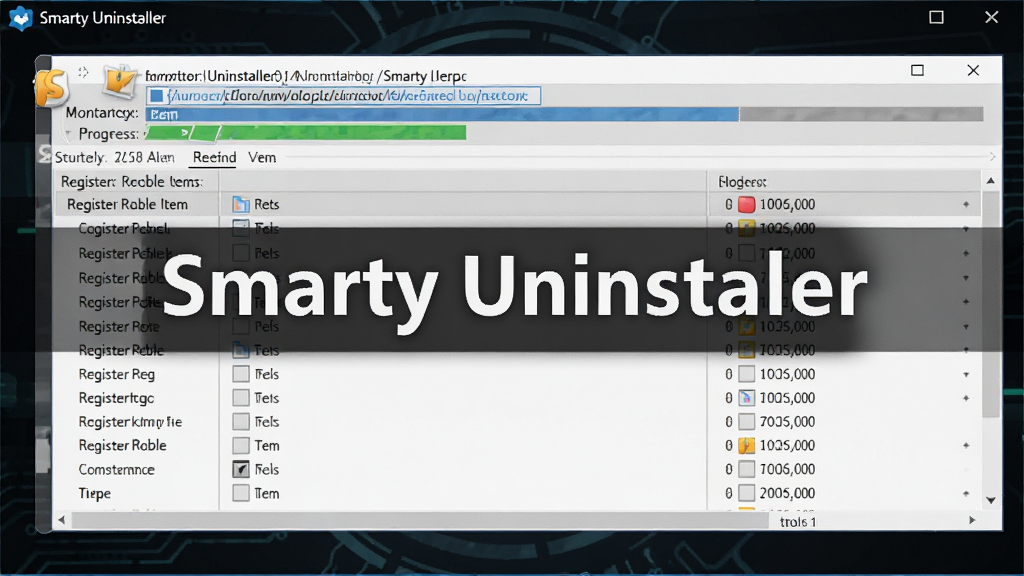The height and width of the screenshot is (576, 1024).
Task: Expand the arrow at right of Register Reg row
Action: (x=966, y=374)
